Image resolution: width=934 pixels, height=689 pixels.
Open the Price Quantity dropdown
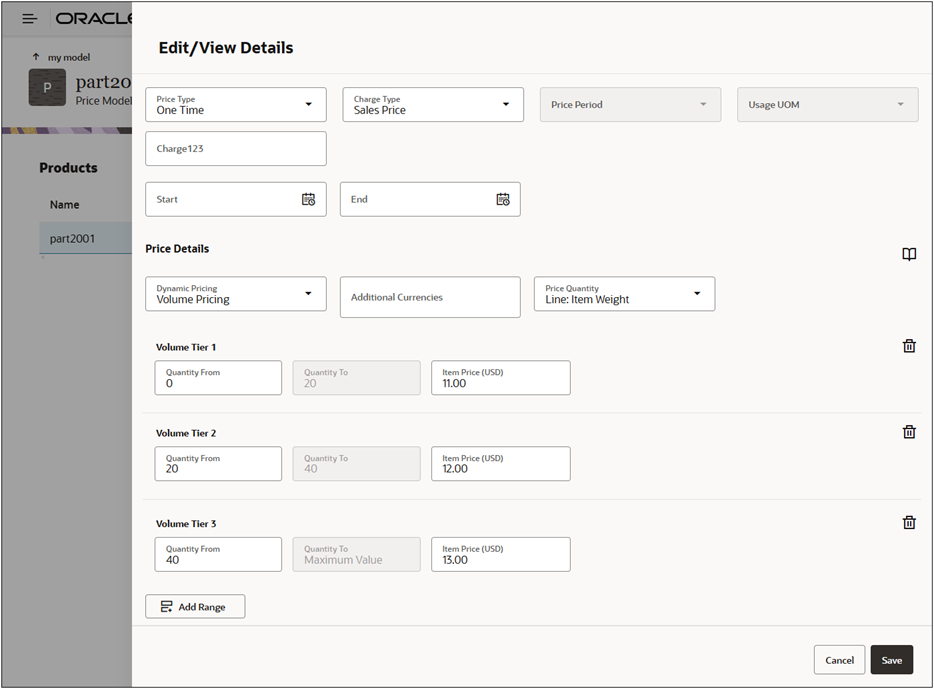coord(696,293)
